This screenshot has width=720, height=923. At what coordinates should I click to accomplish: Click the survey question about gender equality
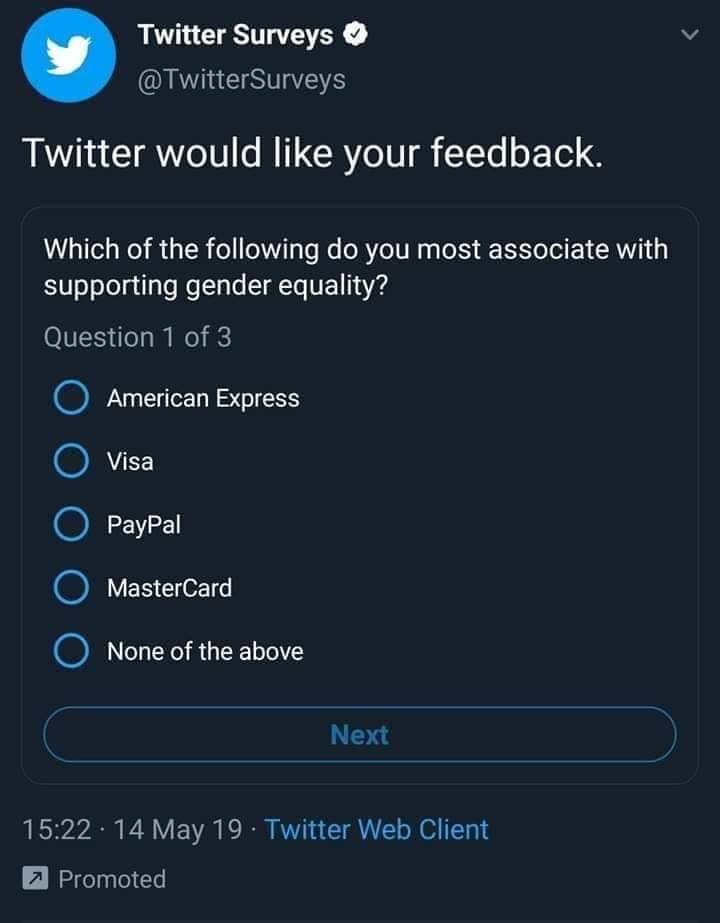(x=355, y=267)
